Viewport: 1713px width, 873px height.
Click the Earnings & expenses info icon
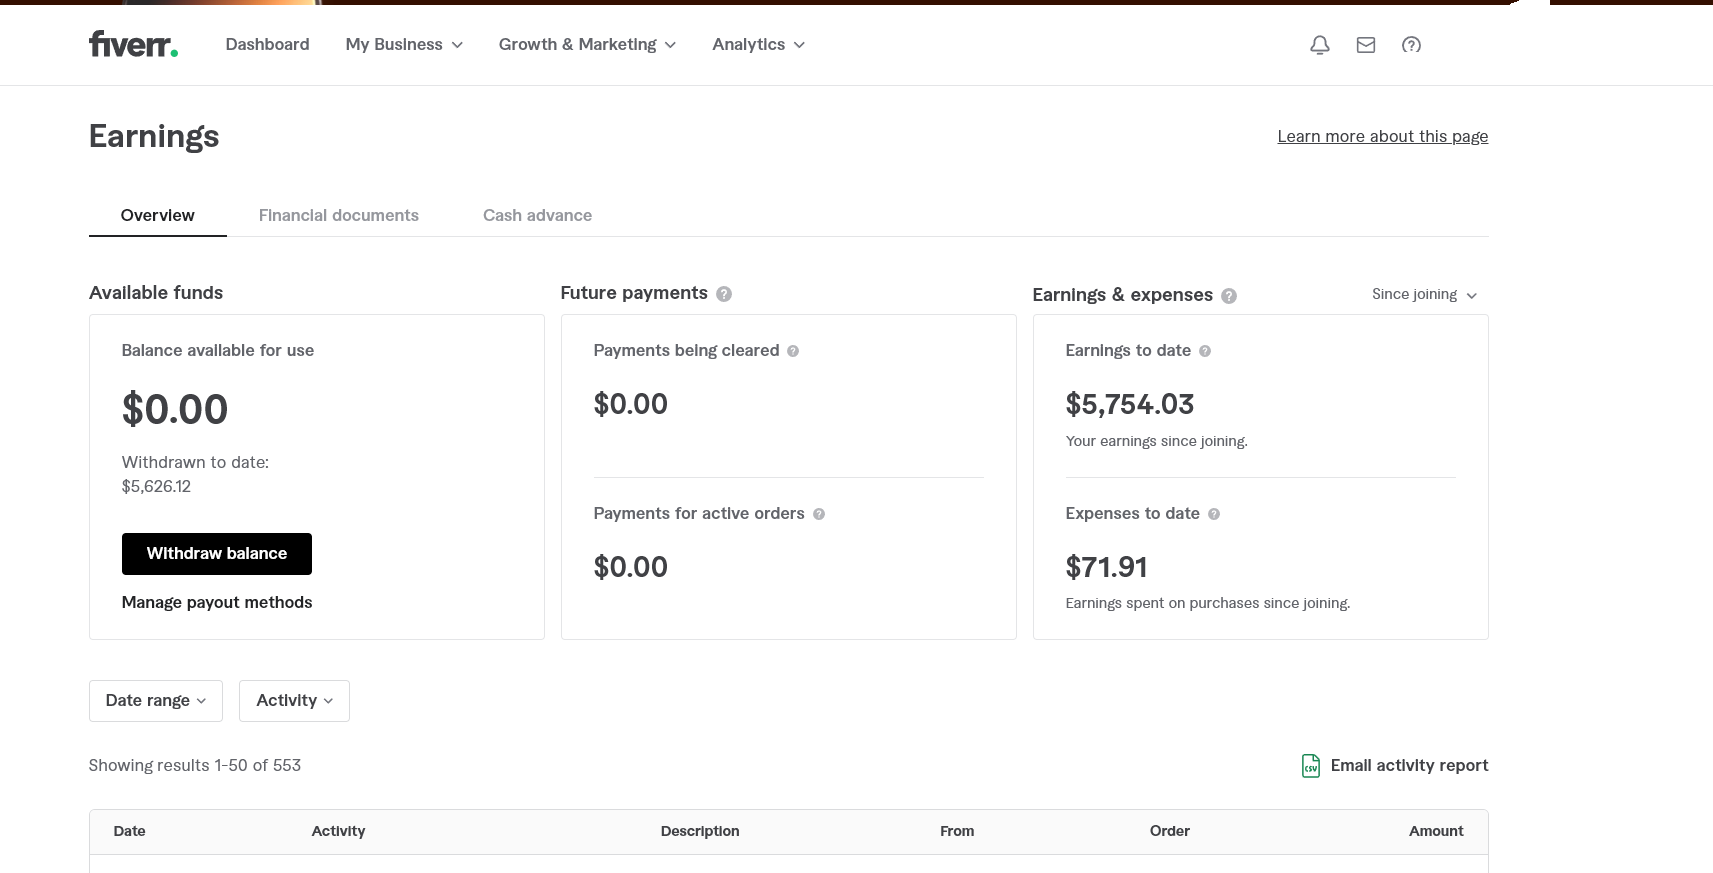[x=1229, y=296]
